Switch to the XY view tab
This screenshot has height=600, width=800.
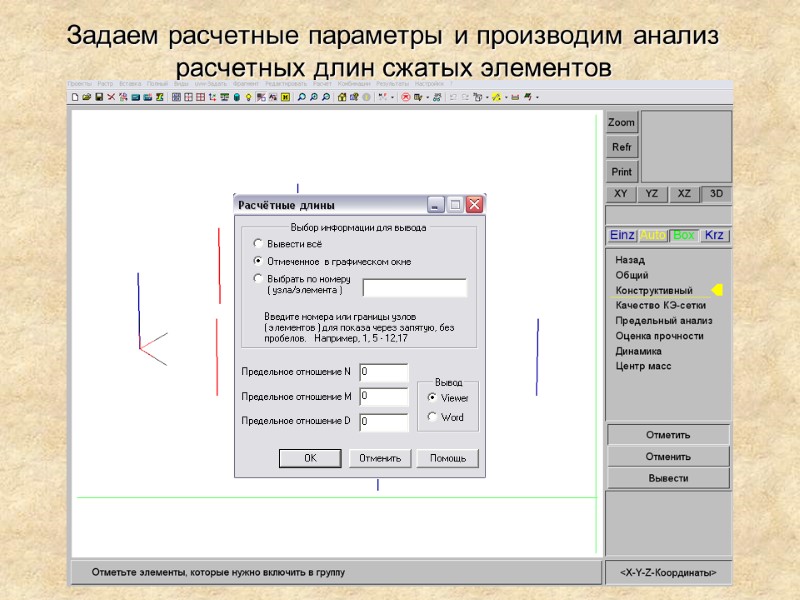tap(621, 194)
